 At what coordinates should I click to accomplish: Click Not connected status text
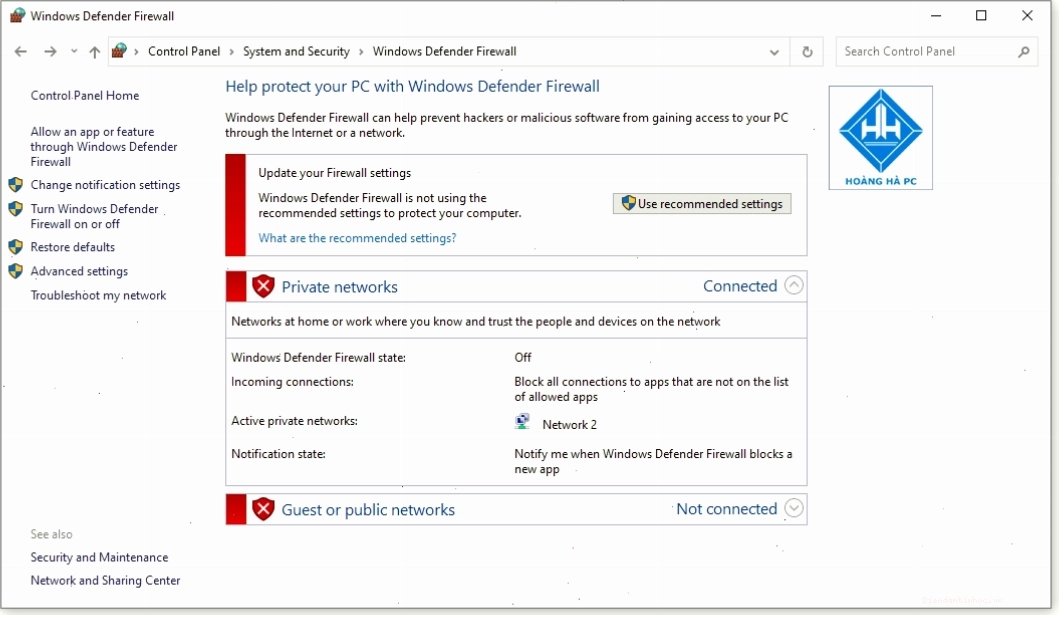(727, 508)
